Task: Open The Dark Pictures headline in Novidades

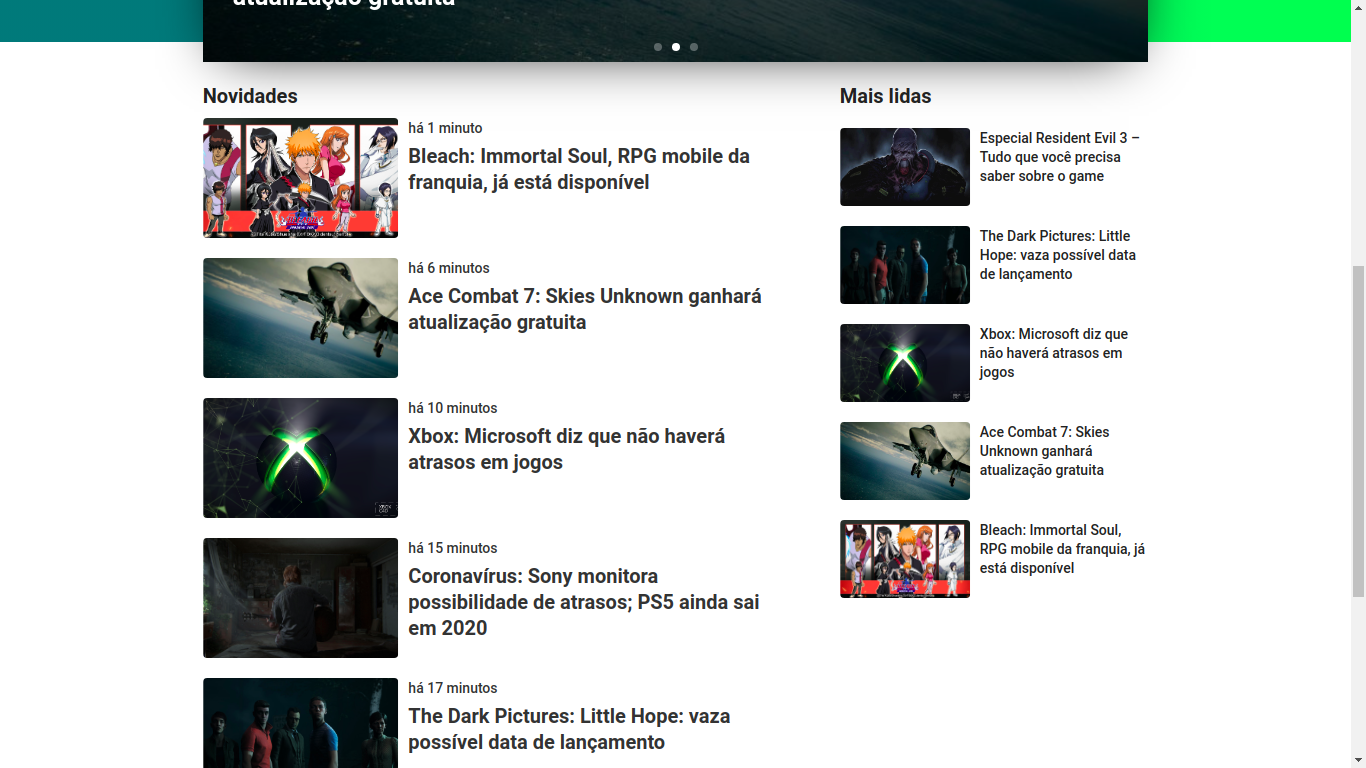Action: [569, 729]
